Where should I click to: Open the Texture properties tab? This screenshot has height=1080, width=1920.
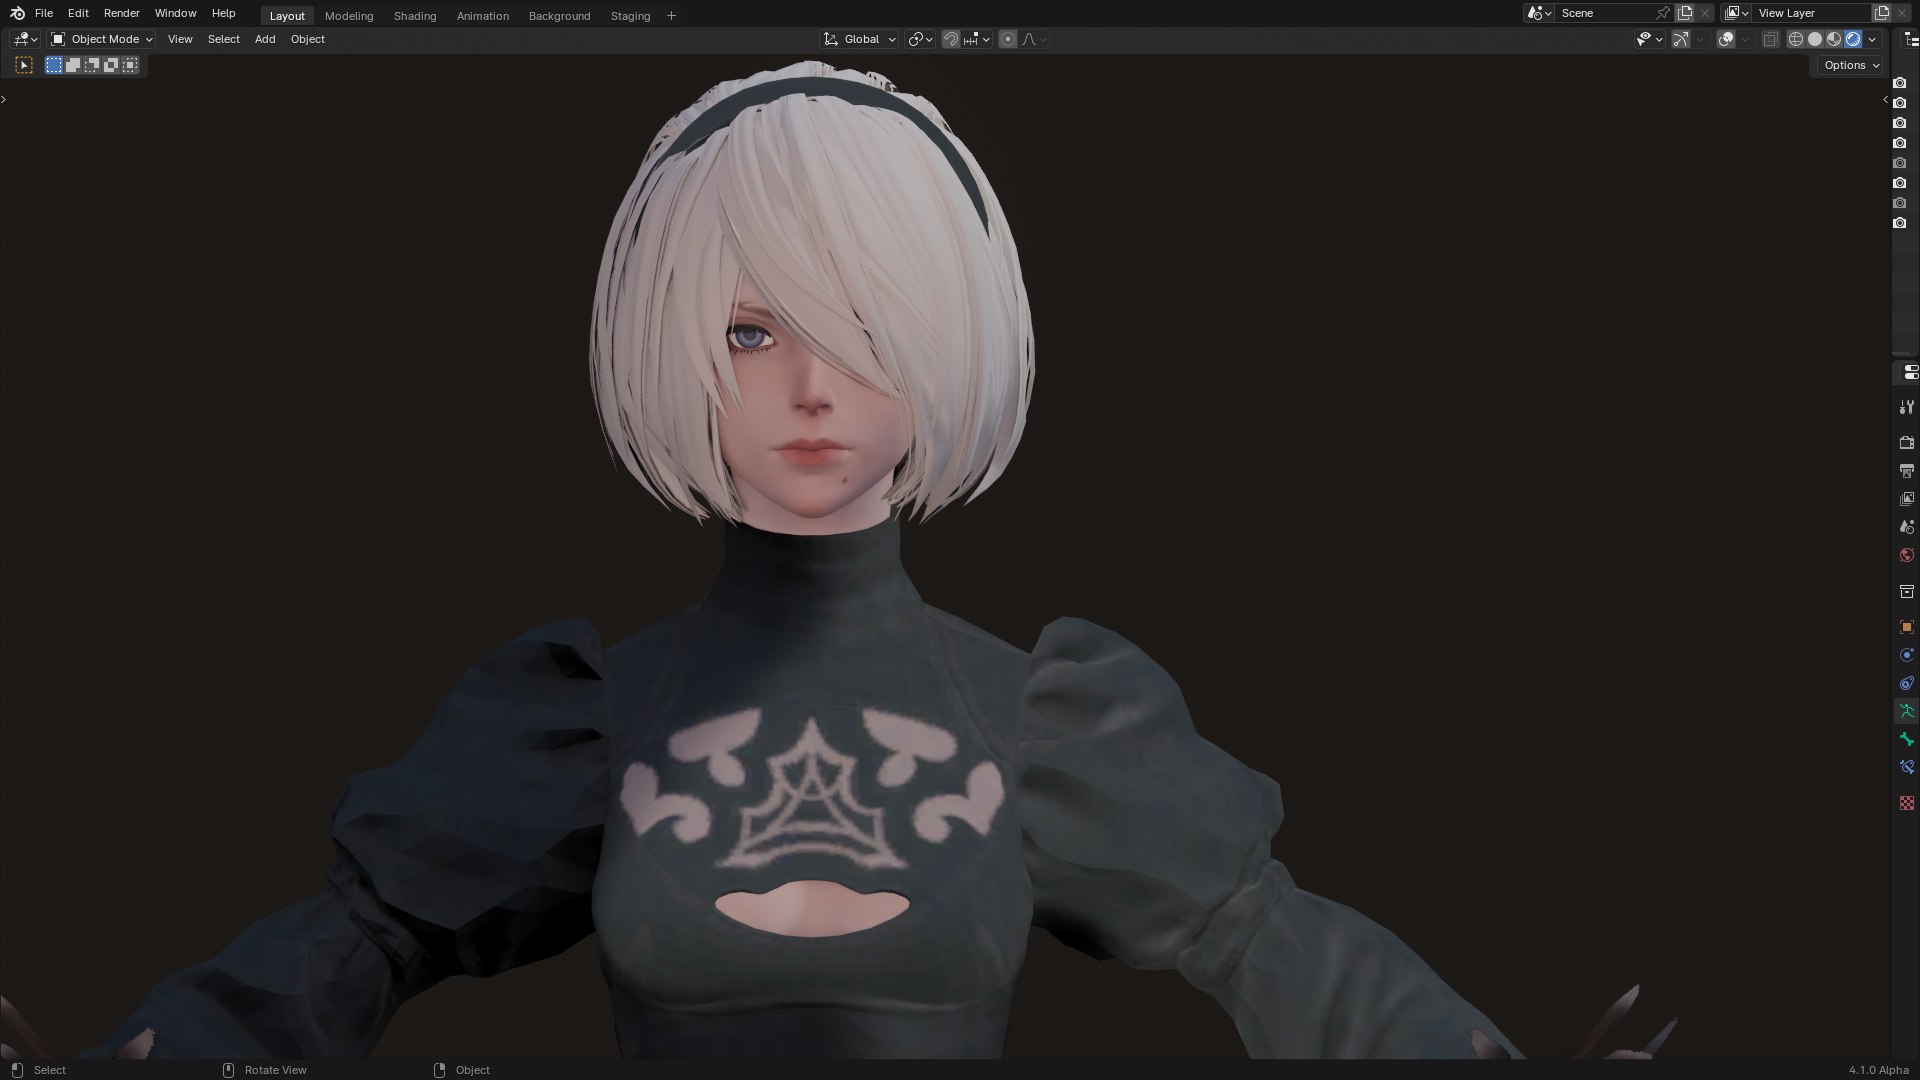1906,803
